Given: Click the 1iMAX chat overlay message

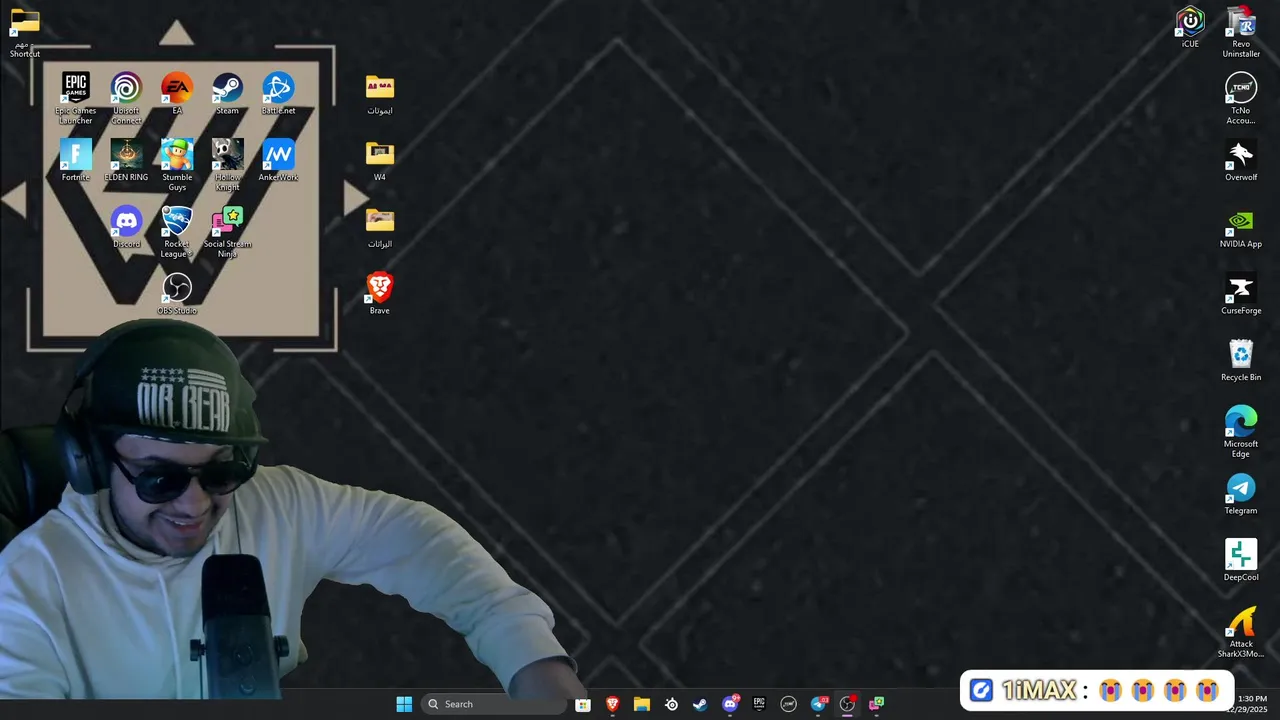Looking at the screenshot, I should (1097, 690).
